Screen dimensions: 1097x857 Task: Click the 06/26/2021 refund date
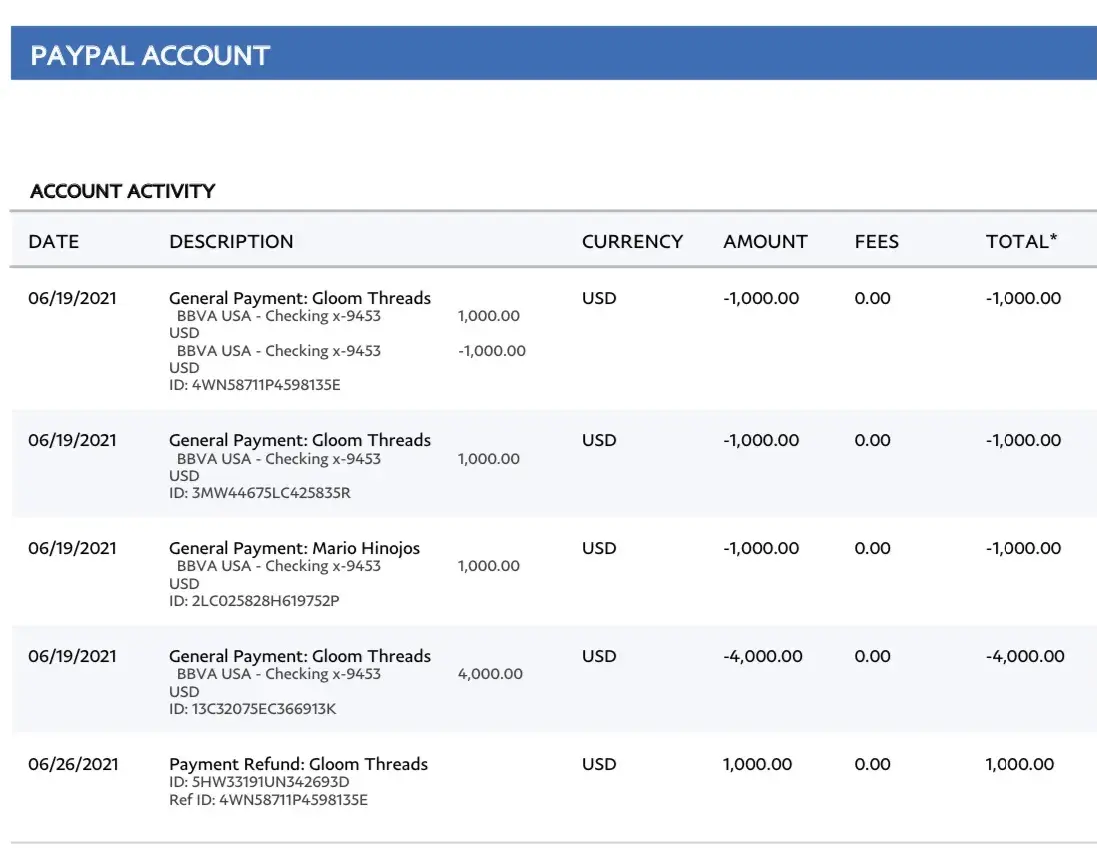[73, 764]
